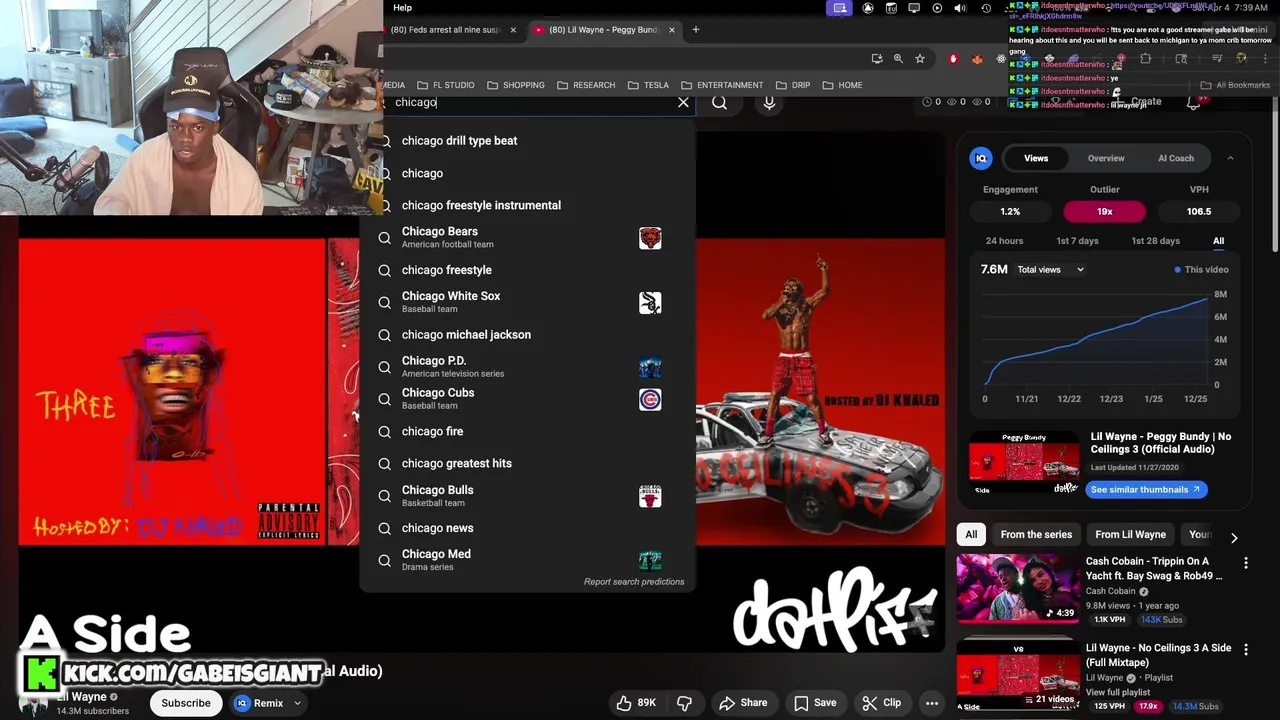This screenshot has height=720, width=1280.
Task: Open options for No Ceilings 3 A Side playlist
Action: pos(1246,650)
